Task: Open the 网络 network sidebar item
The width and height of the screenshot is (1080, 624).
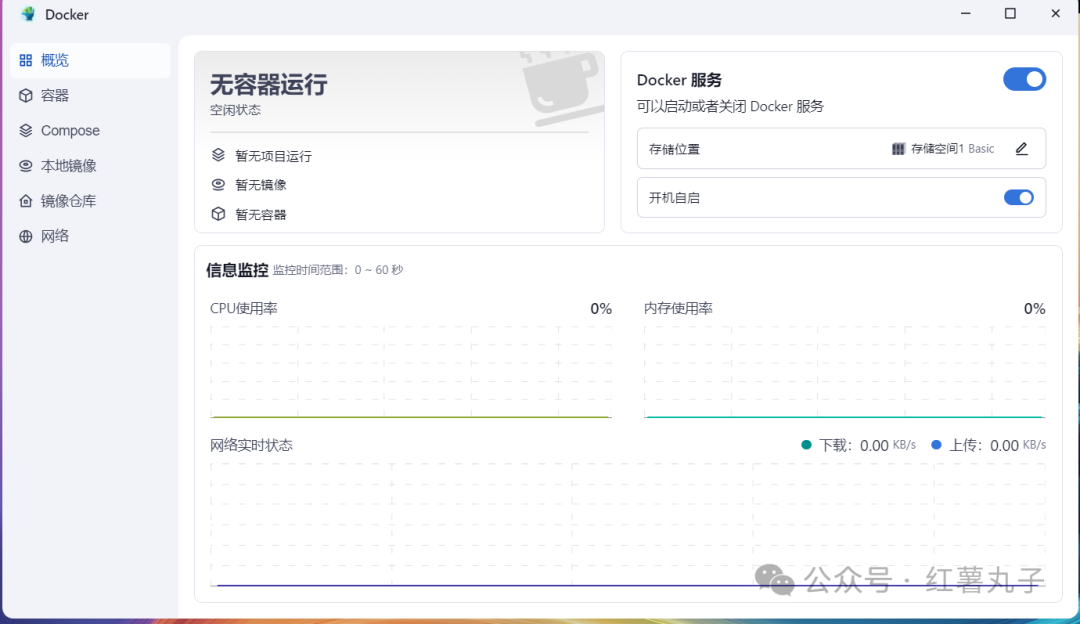Action: [90, 236]
